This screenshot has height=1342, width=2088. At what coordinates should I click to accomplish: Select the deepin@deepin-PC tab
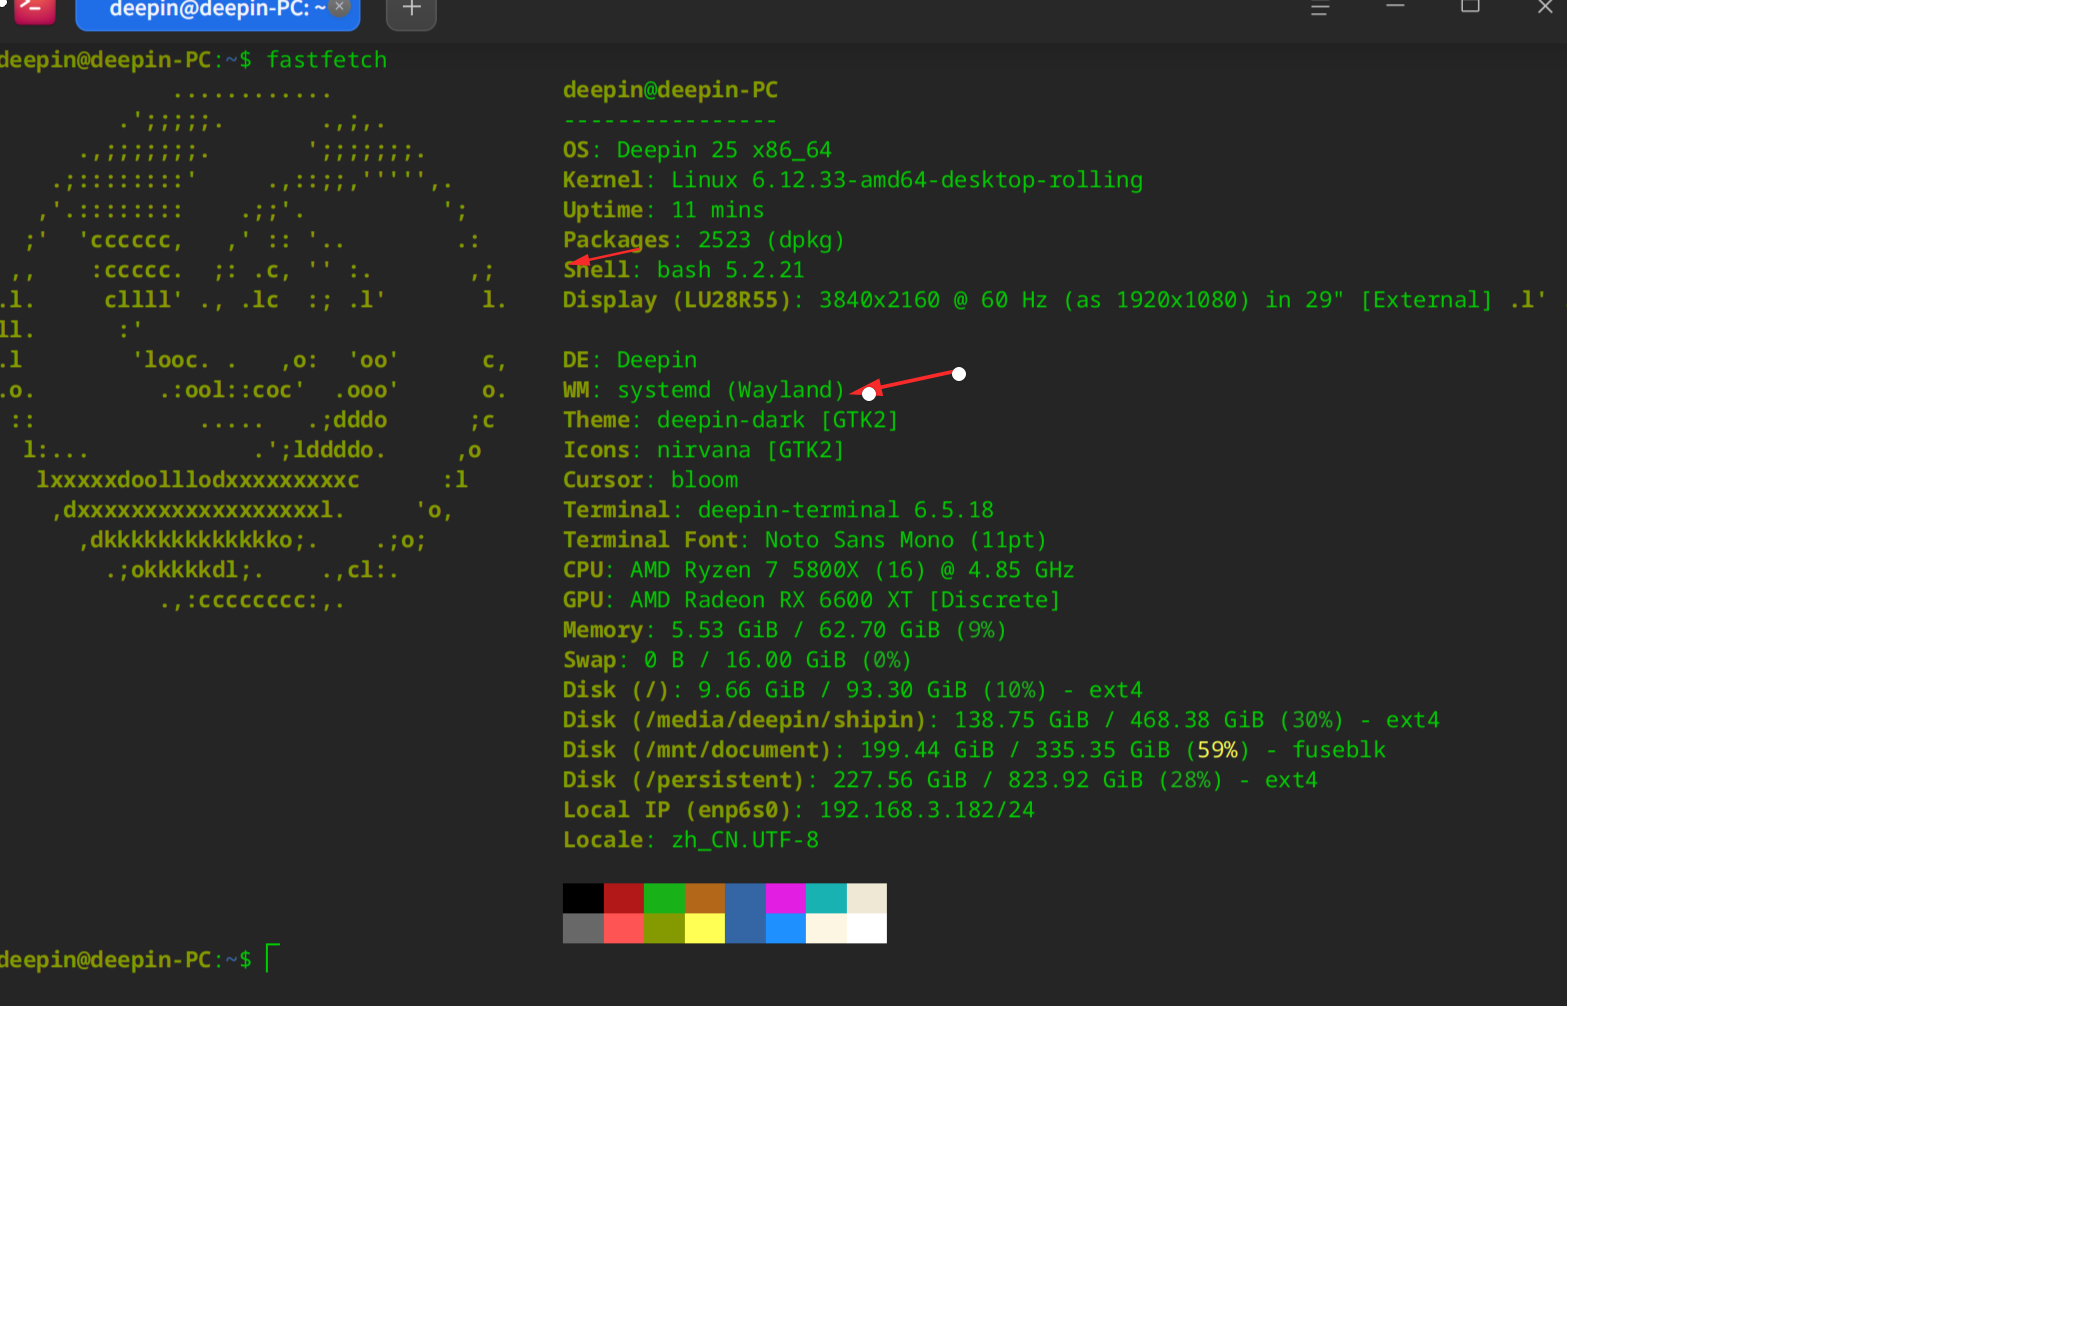coord(217,11)
